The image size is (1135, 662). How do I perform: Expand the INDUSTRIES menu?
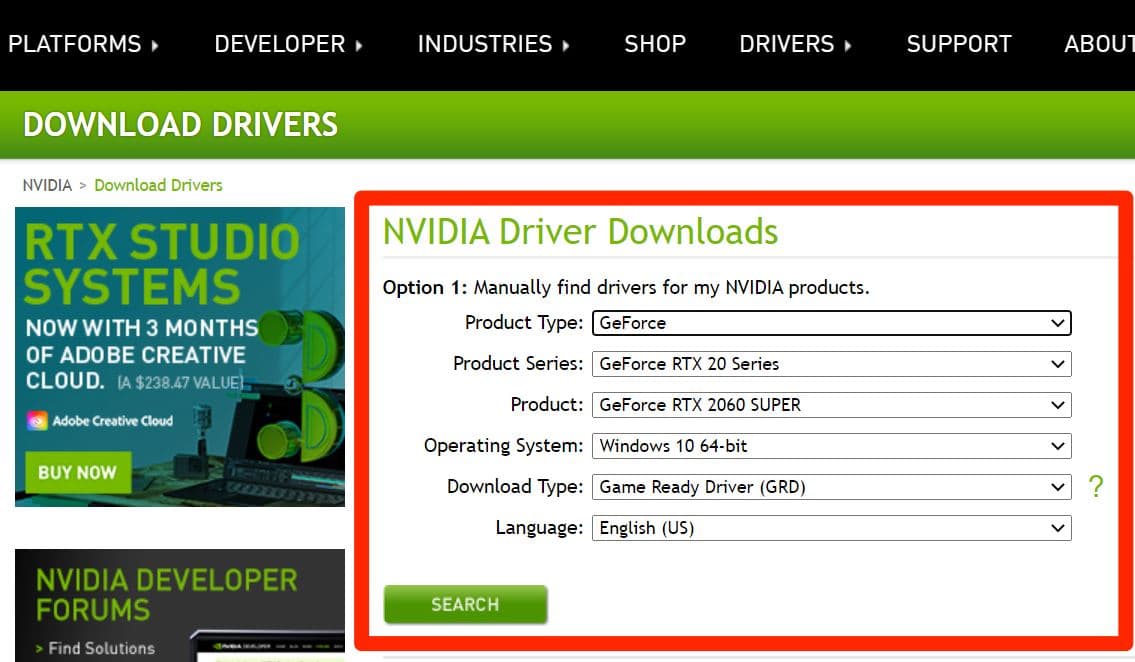click(493, 44)
